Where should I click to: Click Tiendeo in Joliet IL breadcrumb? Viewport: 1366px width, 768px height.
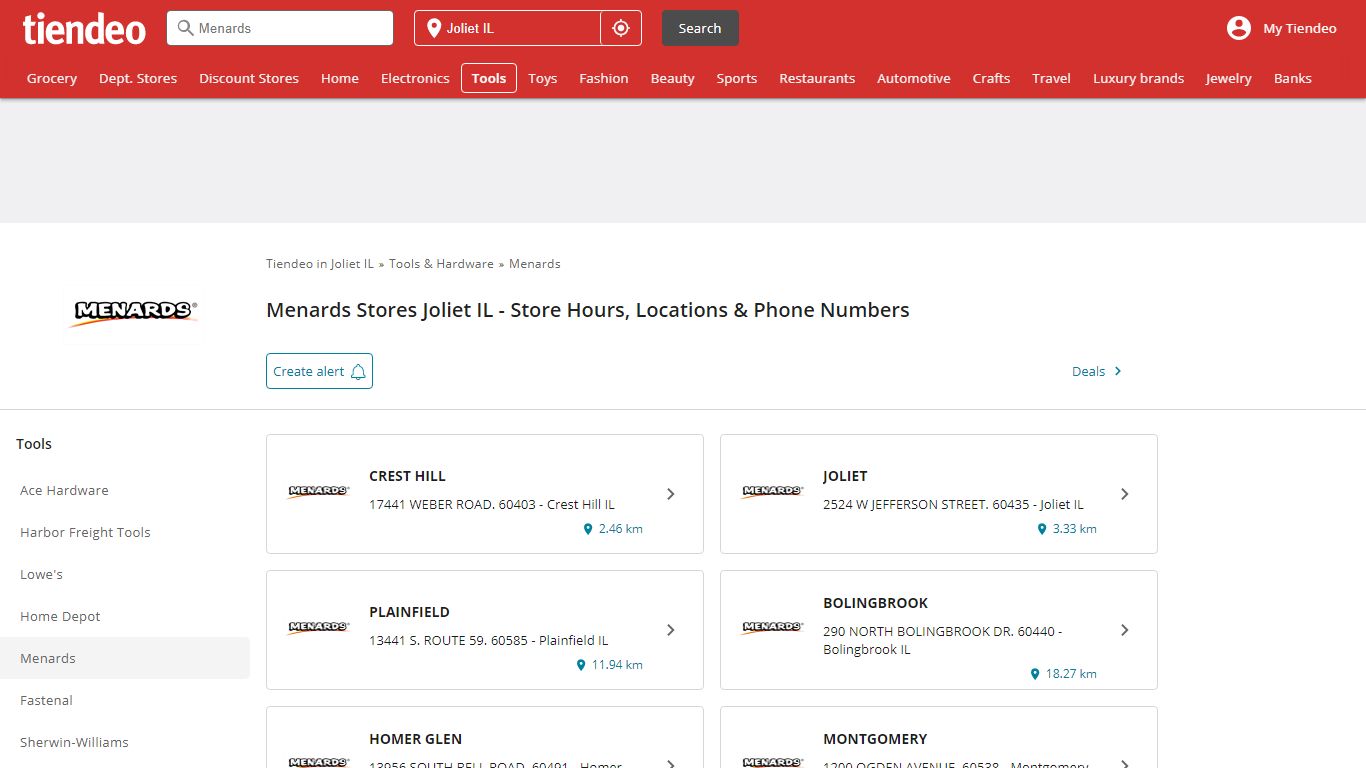coord(320,264)
